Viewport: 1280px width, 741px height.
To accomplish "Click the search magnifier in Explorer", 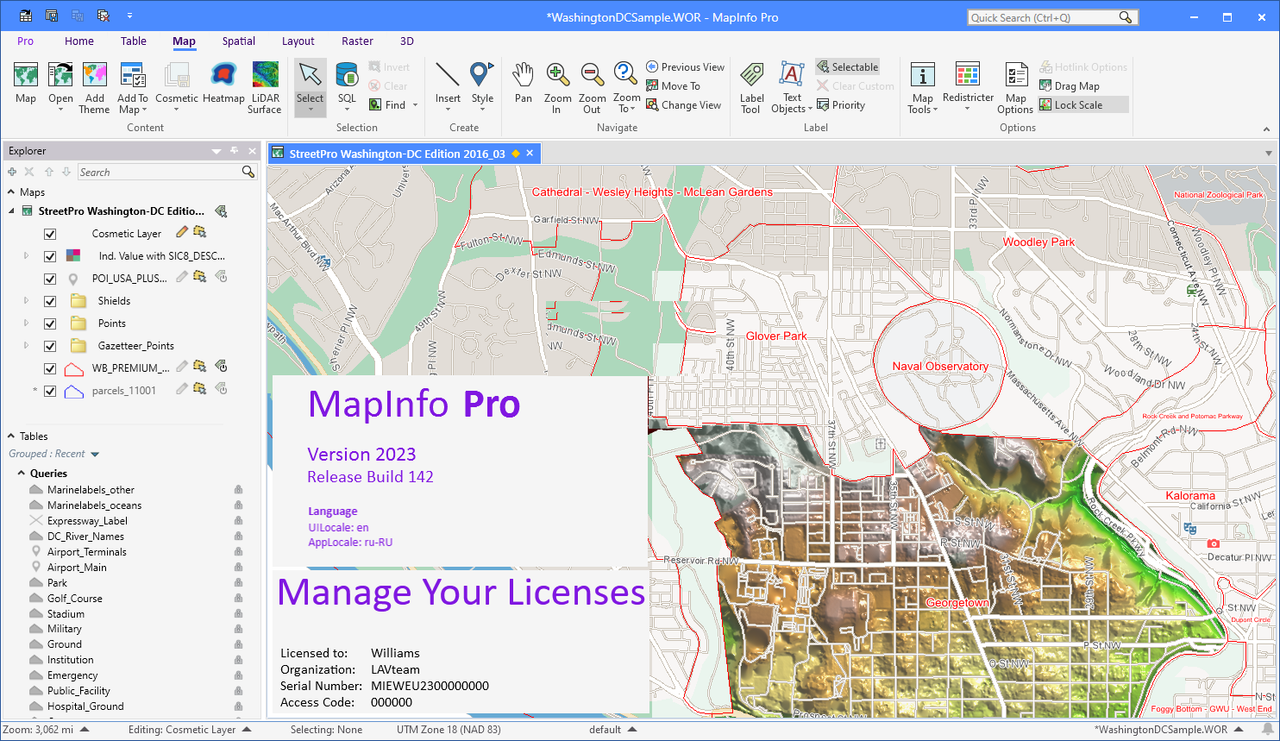I will (248, 172).
